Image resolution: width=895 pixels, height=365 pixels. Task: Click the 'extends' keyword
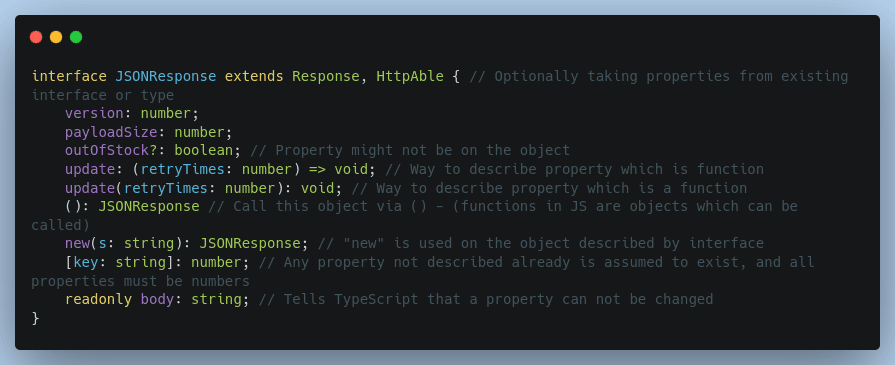(x=254, y=77)
